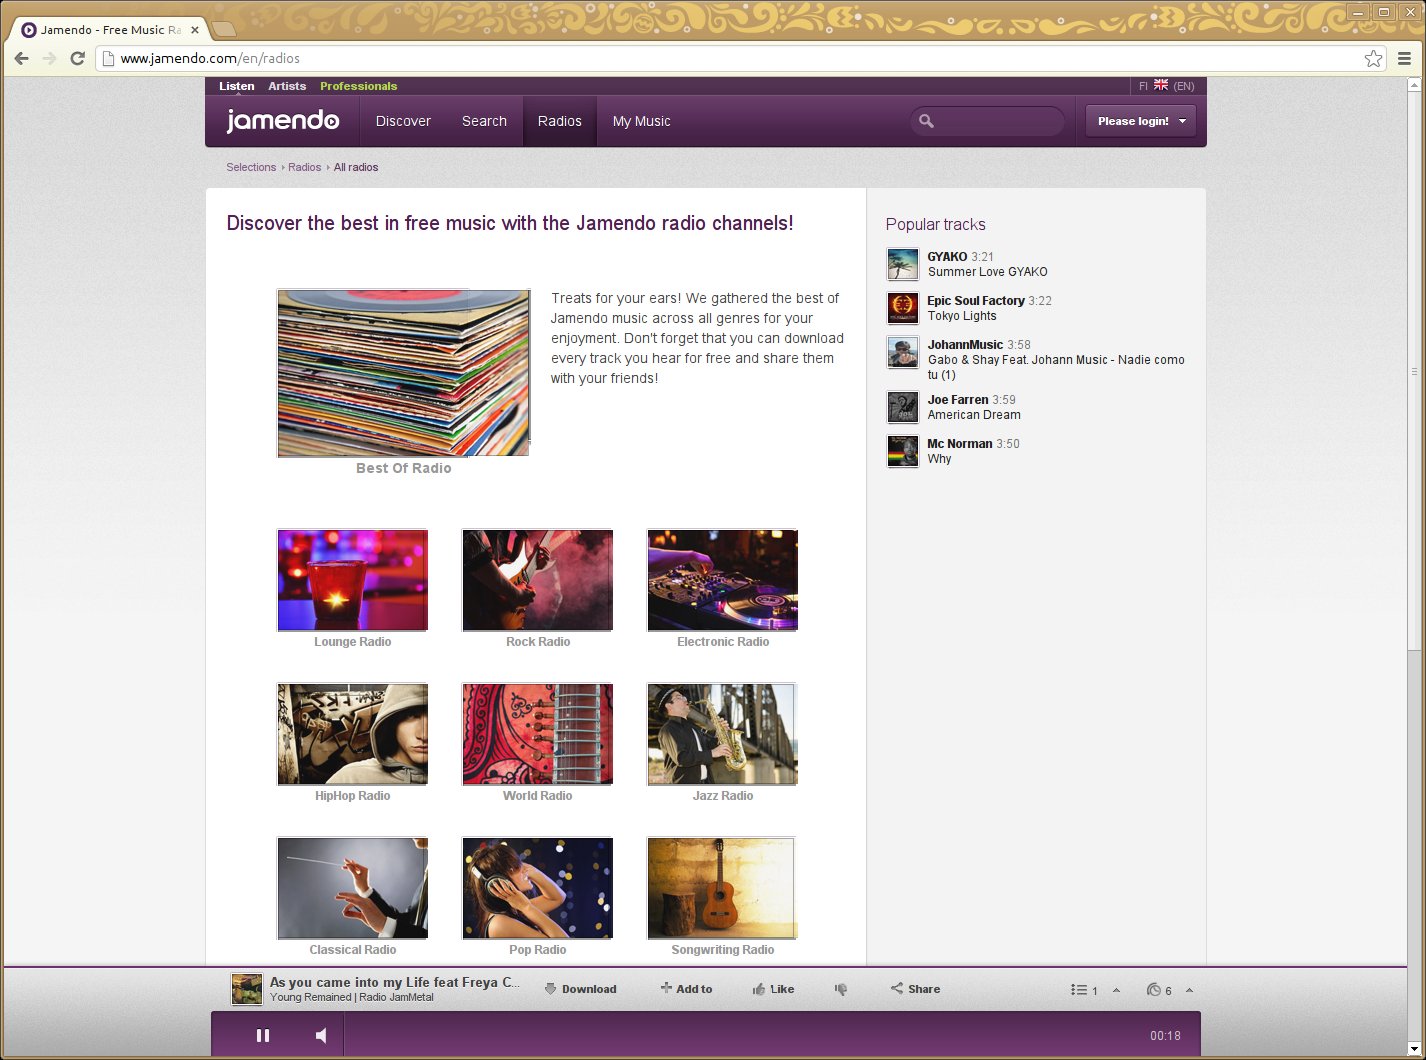This screenshot has width=1426, height=1060.
Task: Pause the currently playing track
Action: [x=263, y=1035]
